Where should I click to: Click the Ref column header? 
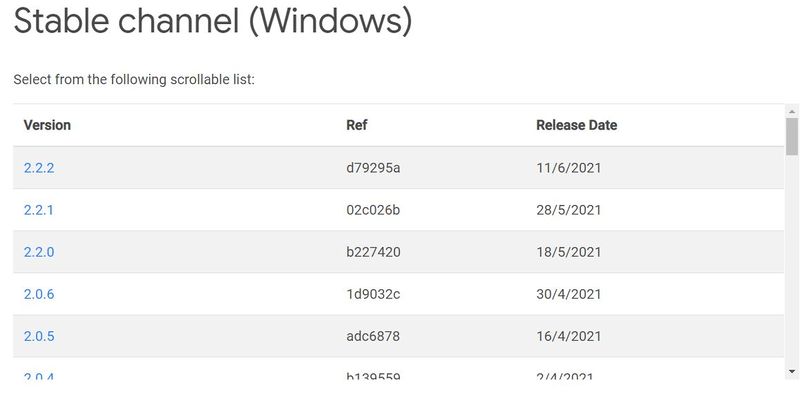coord(357,125)
